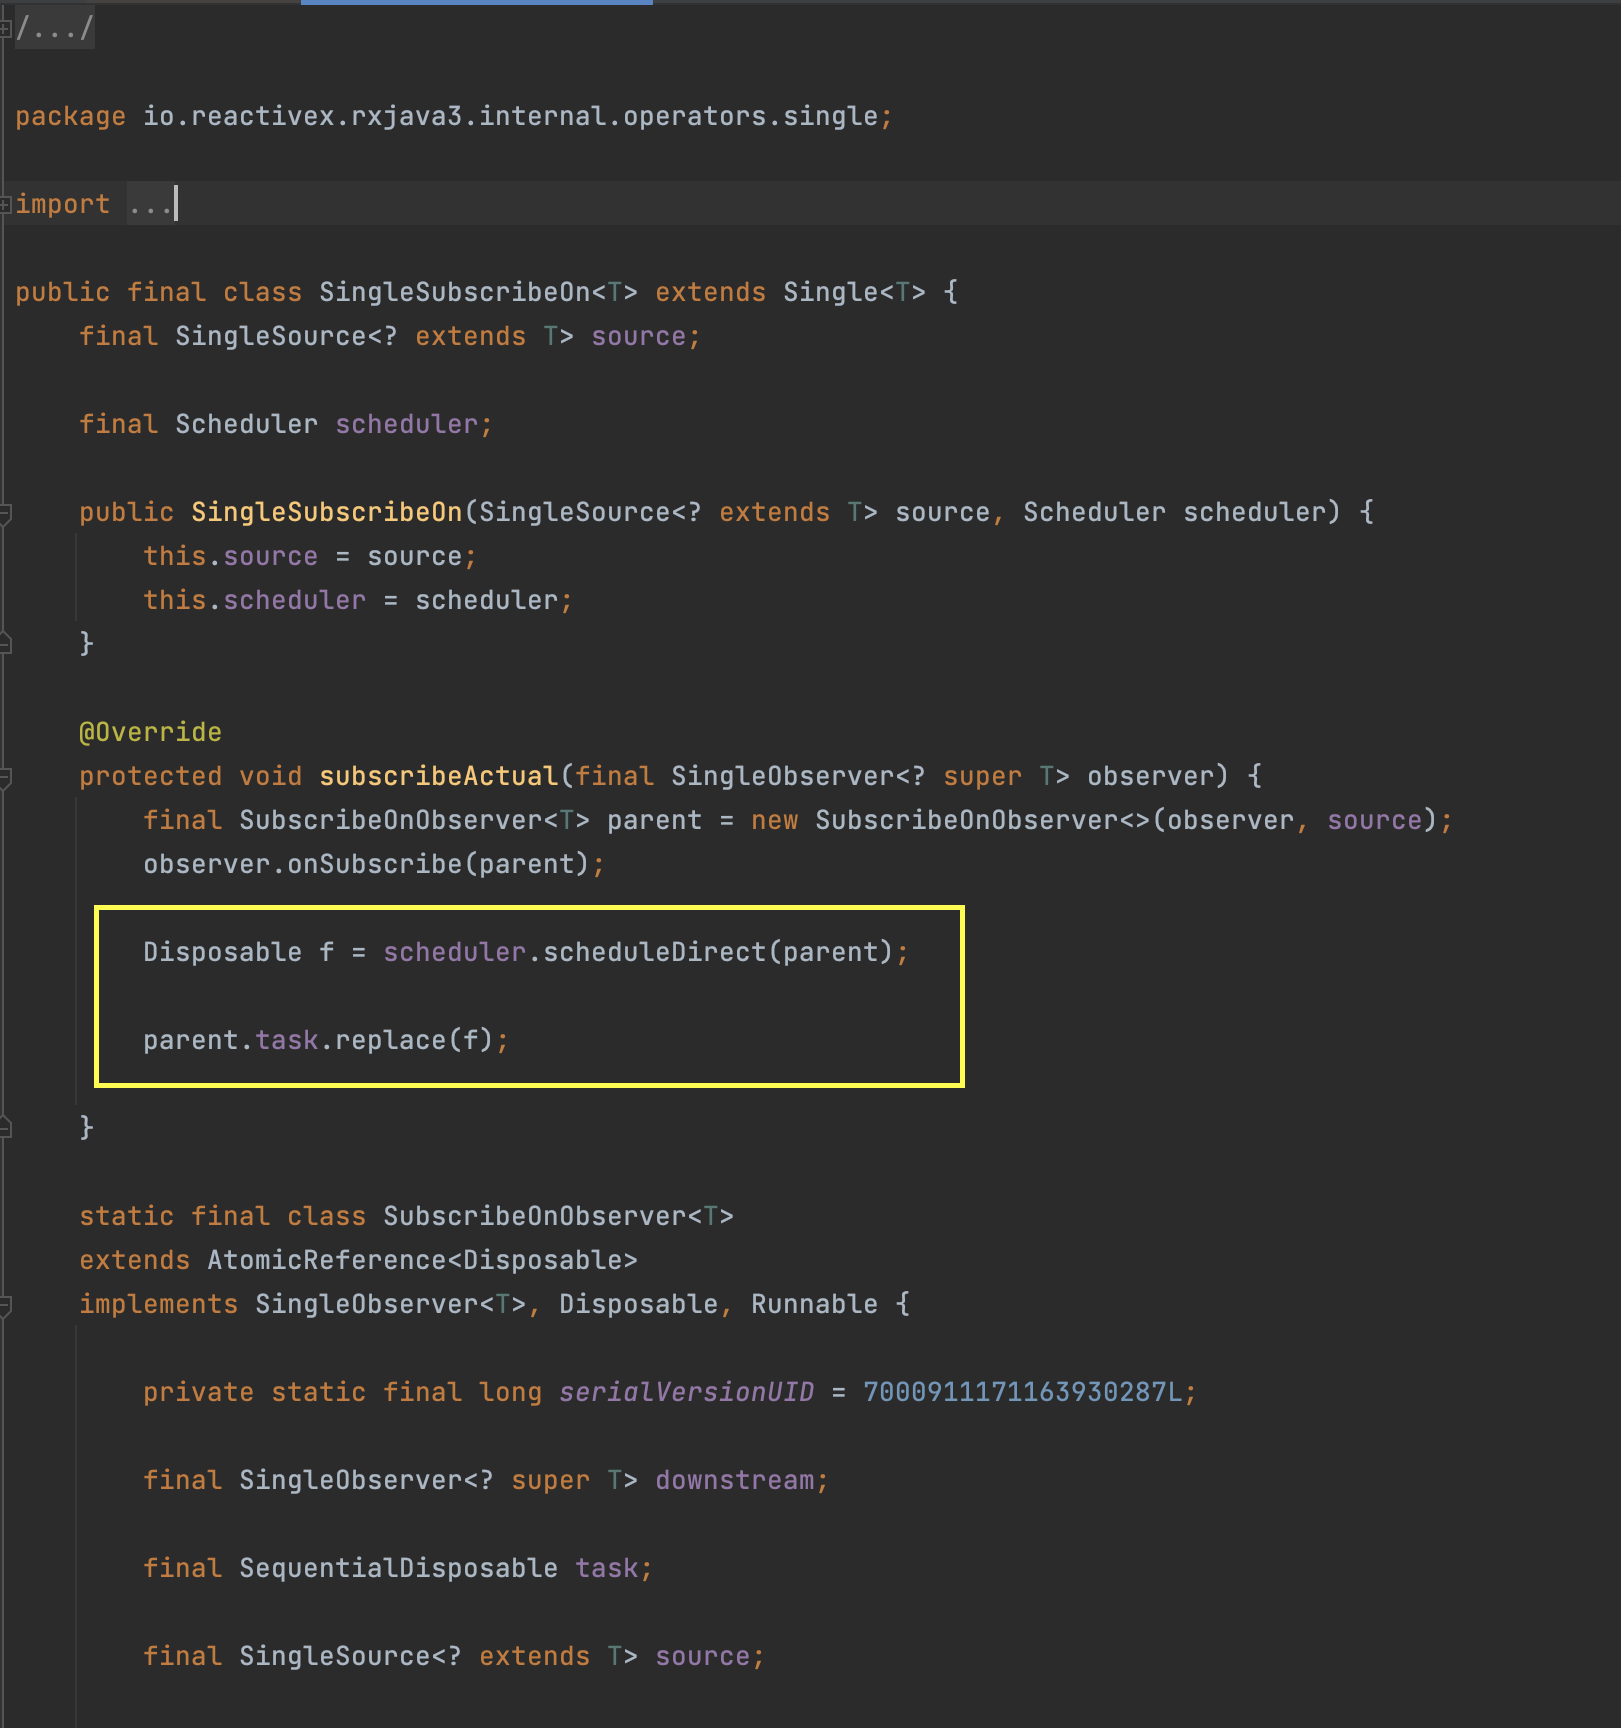Click 'Runnable' in the implements line
This screenshot has width=1621, height=1728.
[x=815, y=1304]
